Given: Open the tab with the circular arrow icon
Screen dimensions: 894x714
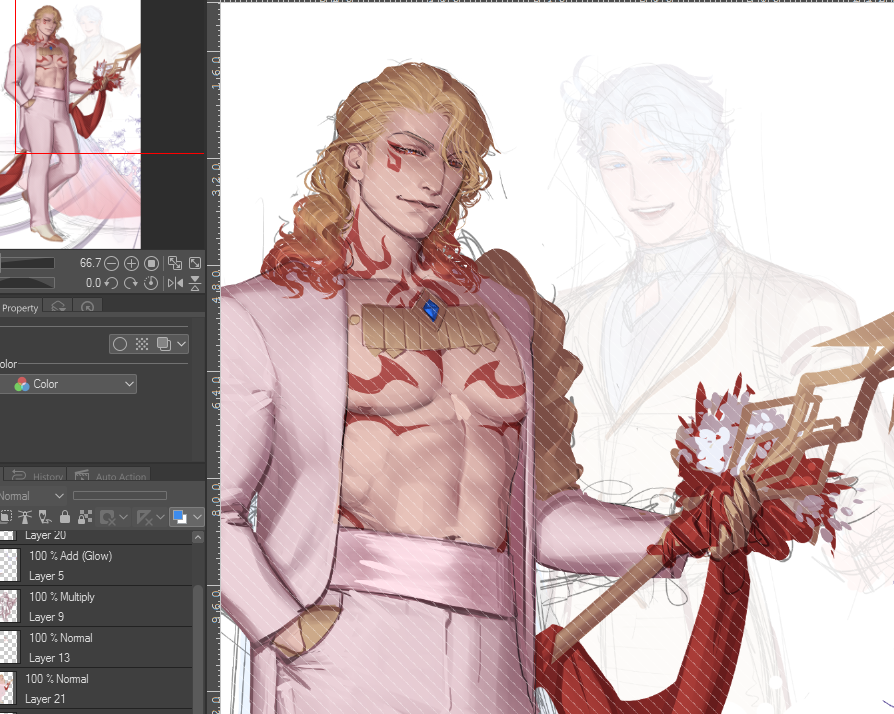Looking at the screenshot, I should pyautogui.click(x=87, y=307).
